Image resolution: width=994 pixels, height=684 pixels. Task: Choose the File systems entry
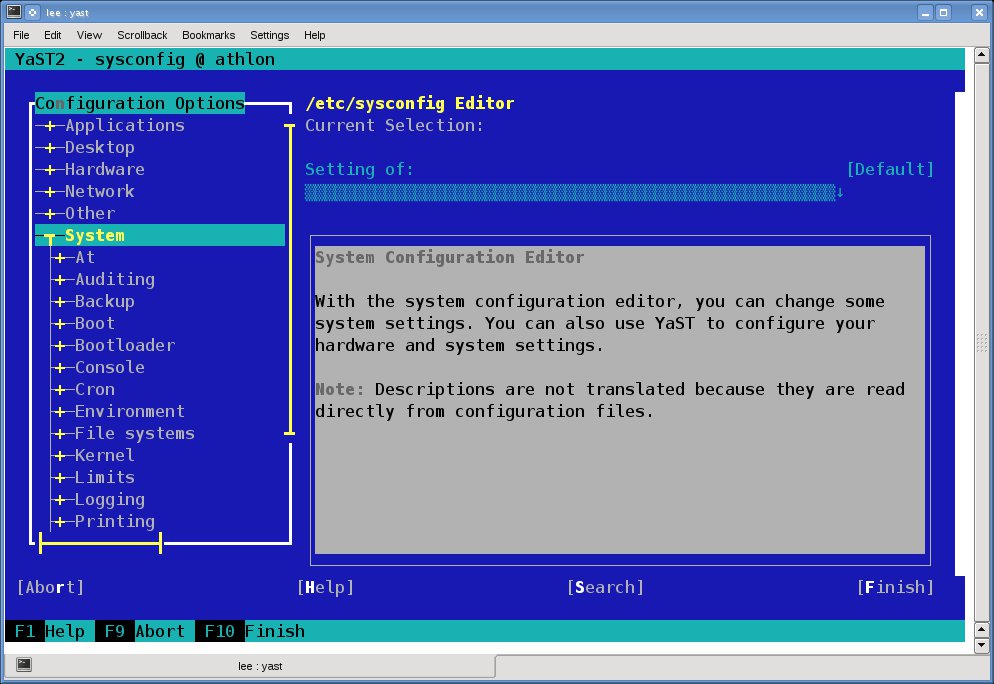pos(134,434)
